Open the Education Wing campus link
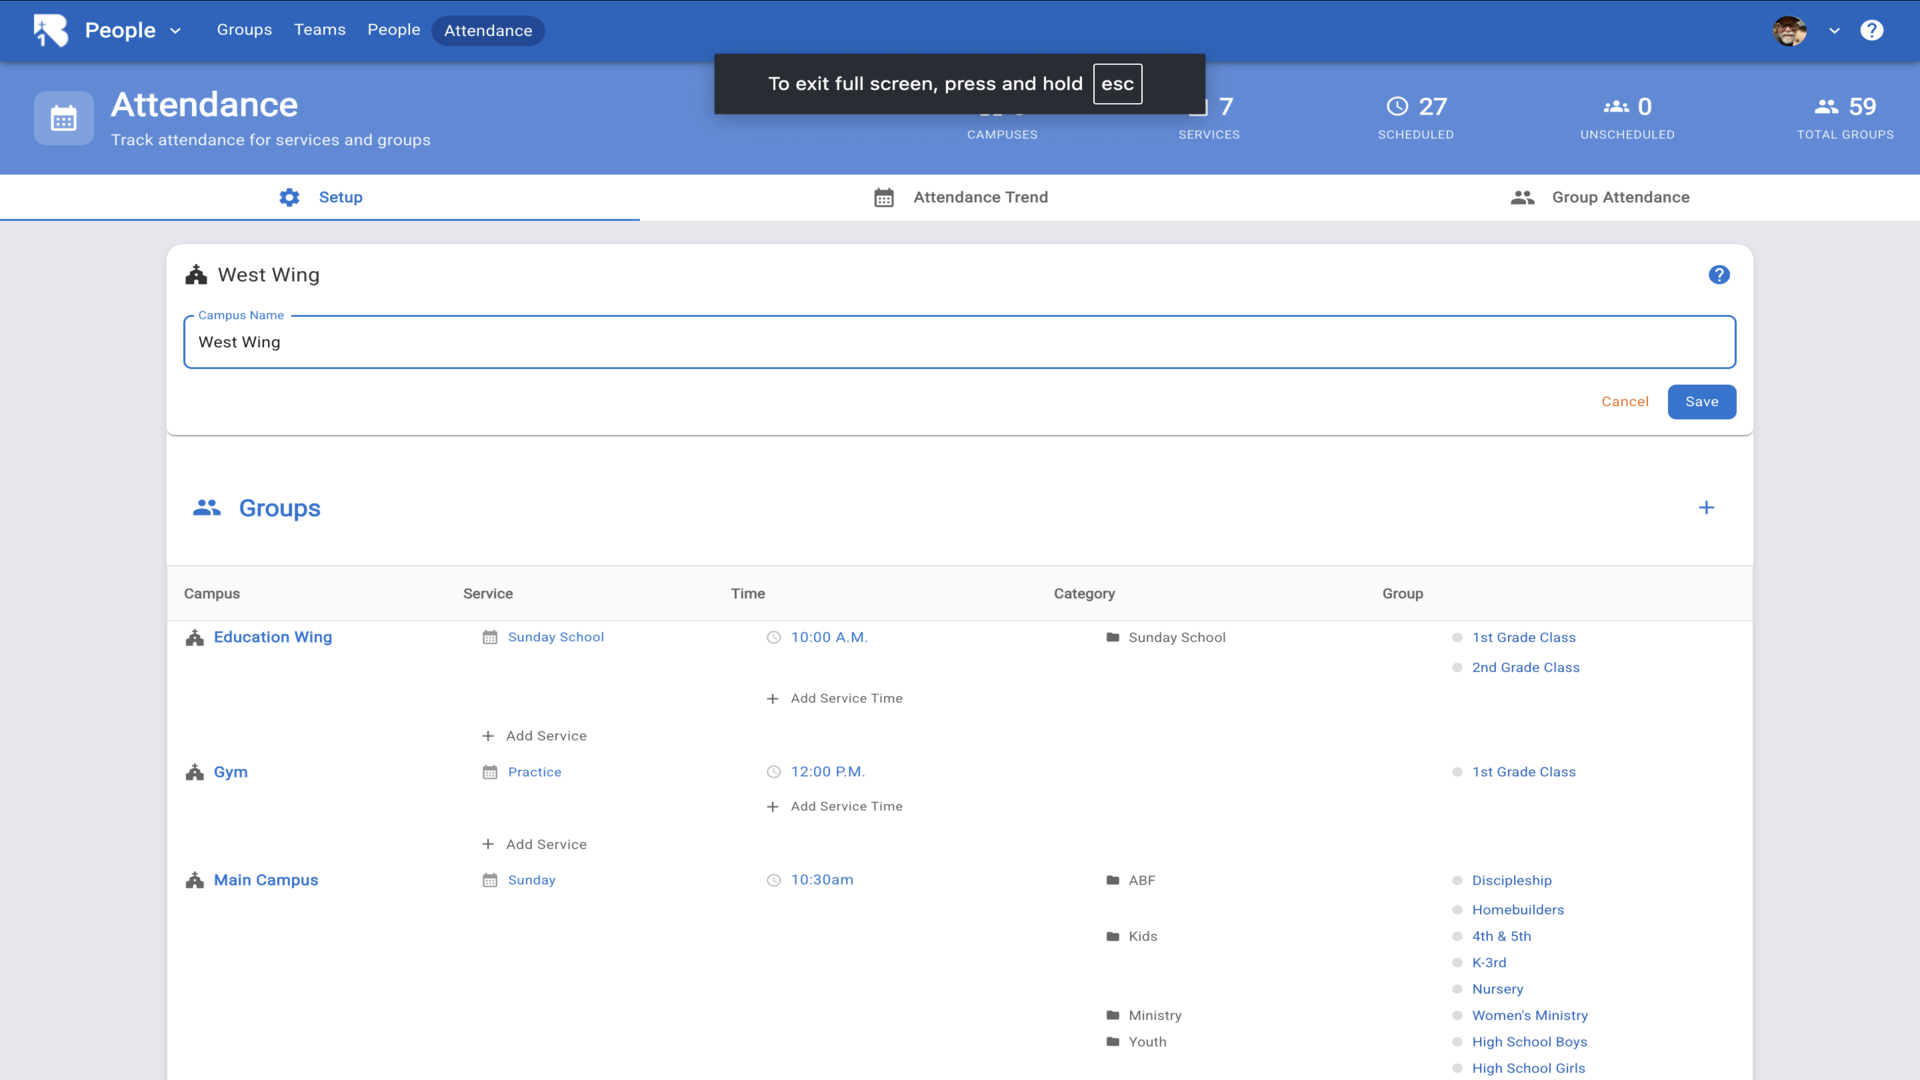The width and height of the screenshot is (1920, 1080). (x=272, y=638)
